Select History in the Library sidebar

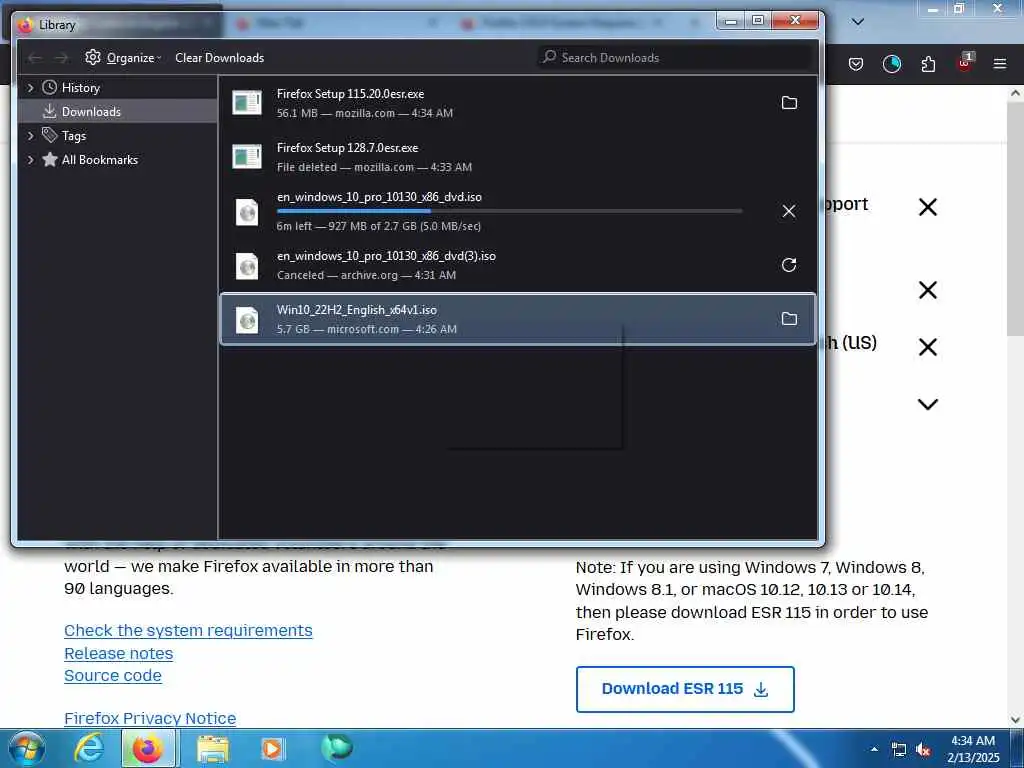coord(118,88)
